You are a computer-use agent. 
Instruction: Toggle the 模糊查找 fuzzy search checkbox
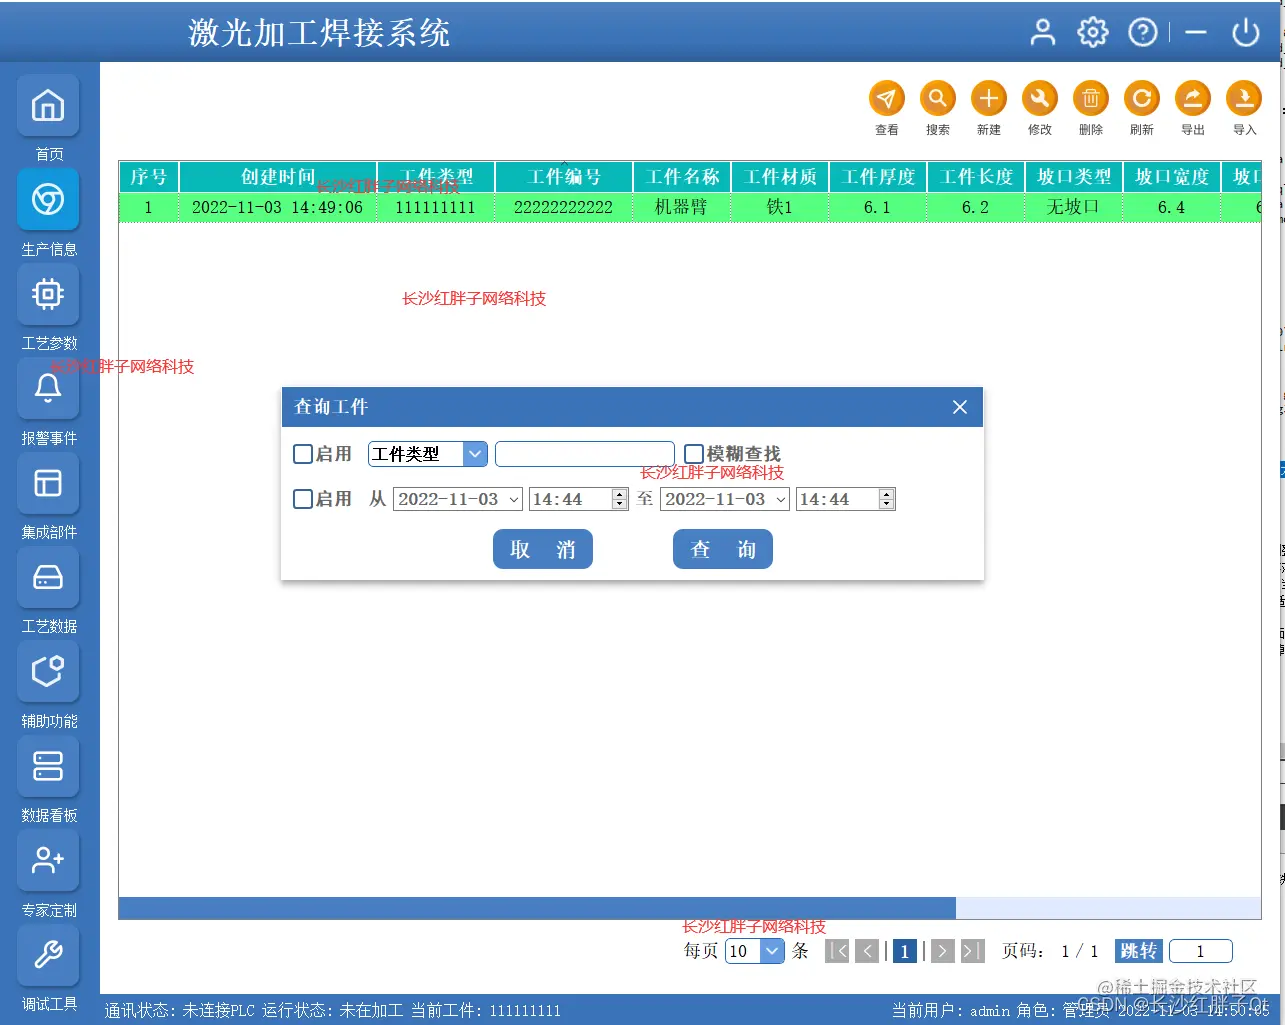tap(694, 454)
